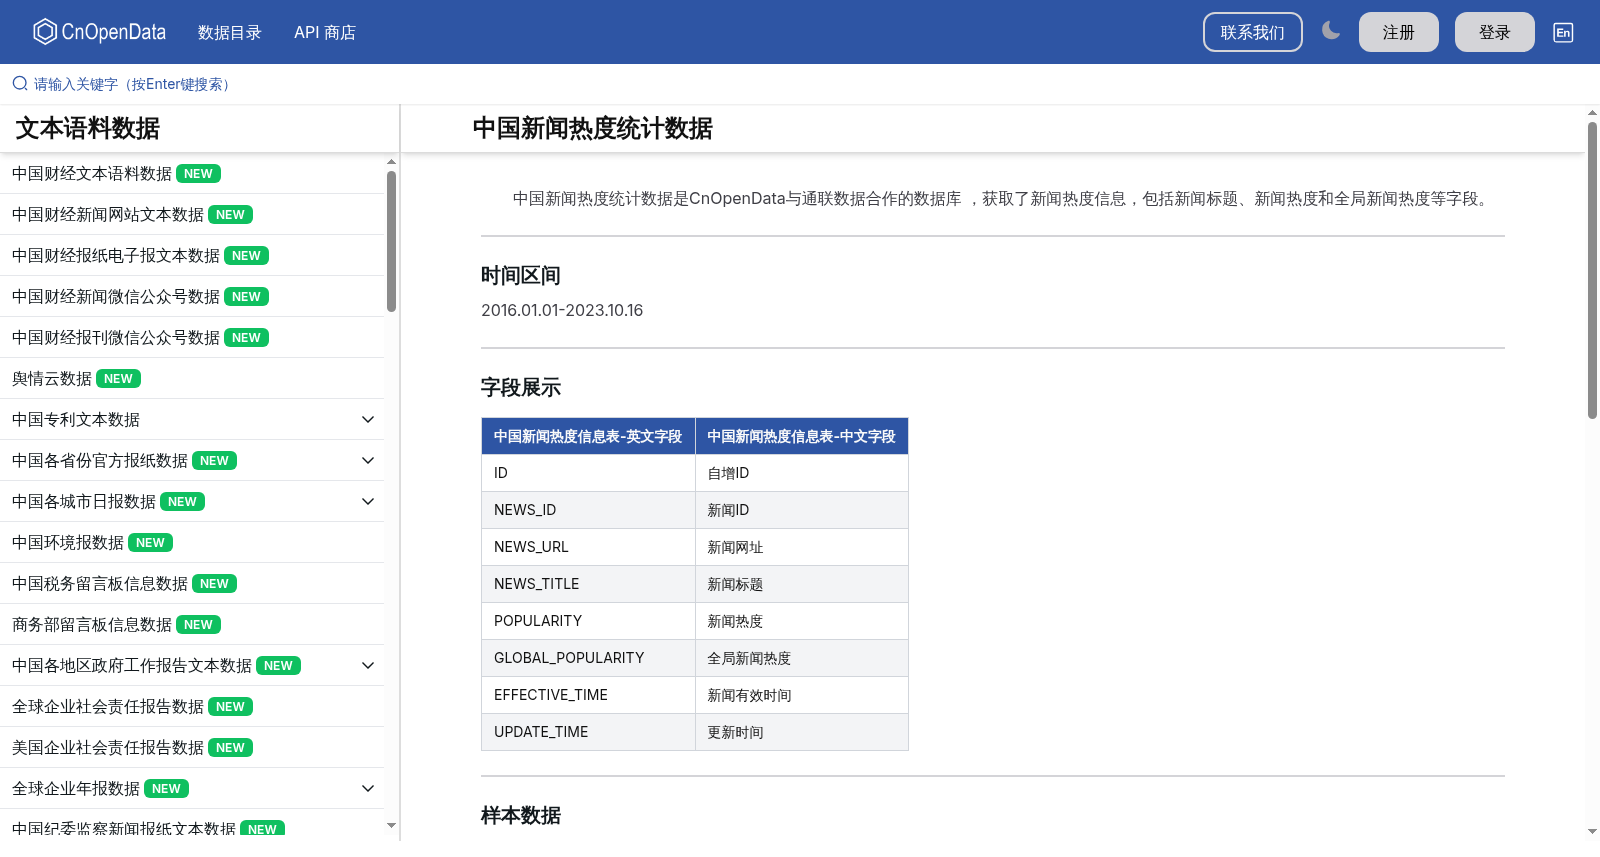Click the 全局新闻热度 table cell
The width and height of the screenshot is (1600, 857).
[802, 658]
